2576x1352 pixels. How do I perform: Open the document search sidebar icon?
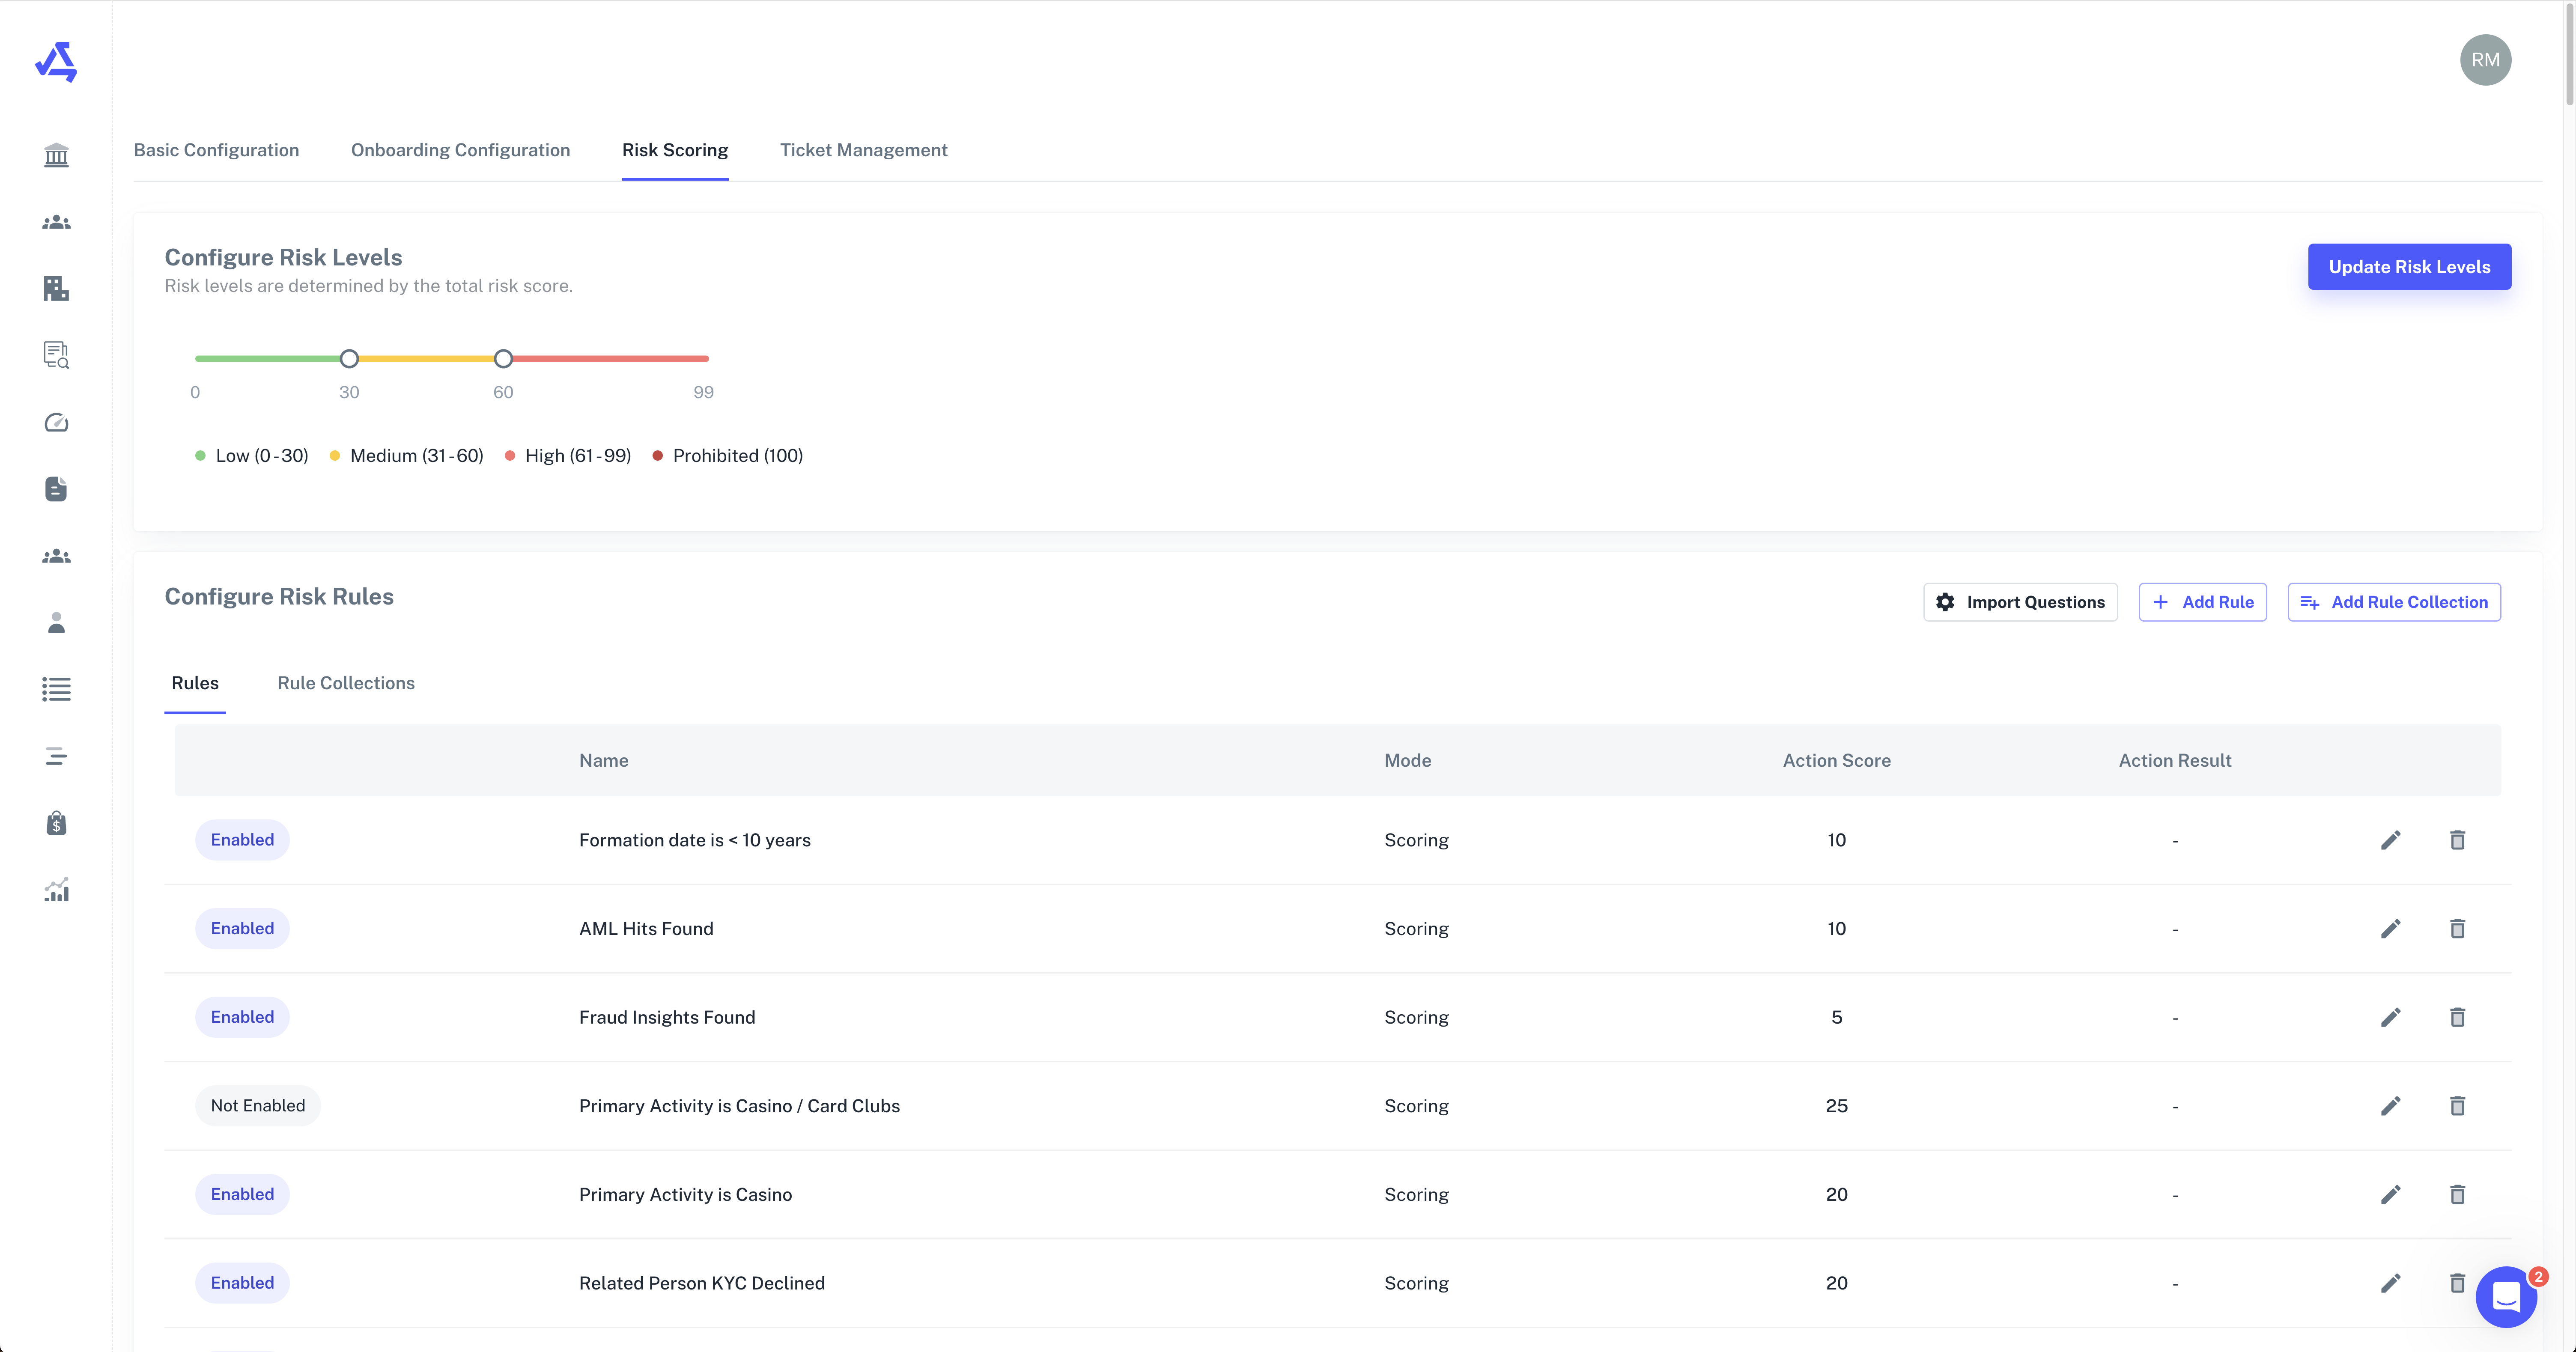[56, 355]
